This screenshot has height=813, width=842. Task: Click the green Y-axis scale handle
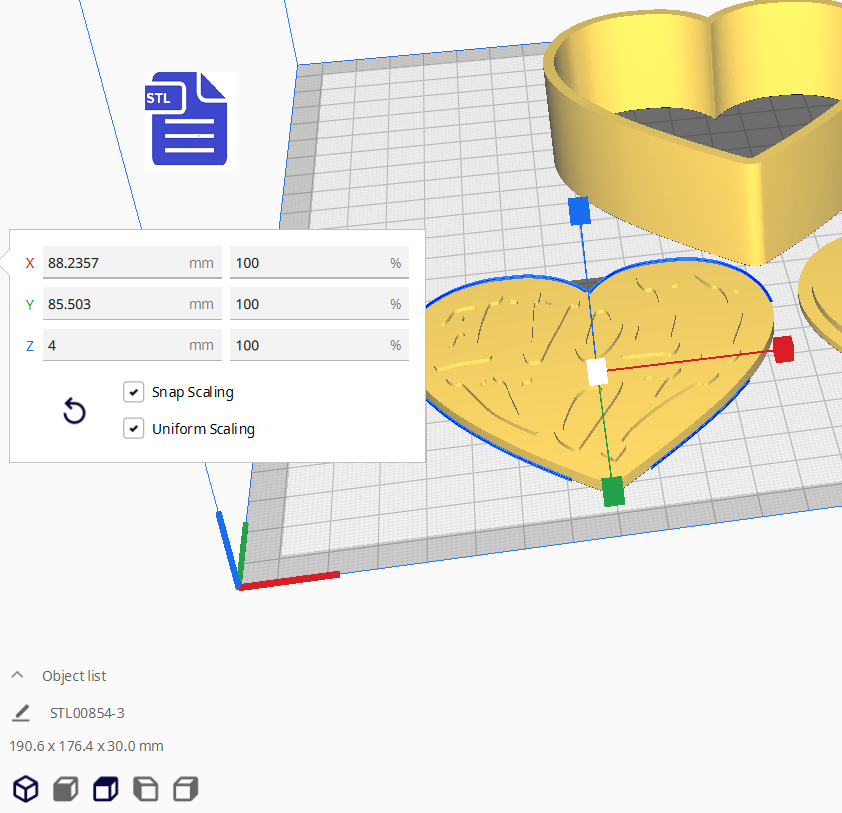coord(613,491)
